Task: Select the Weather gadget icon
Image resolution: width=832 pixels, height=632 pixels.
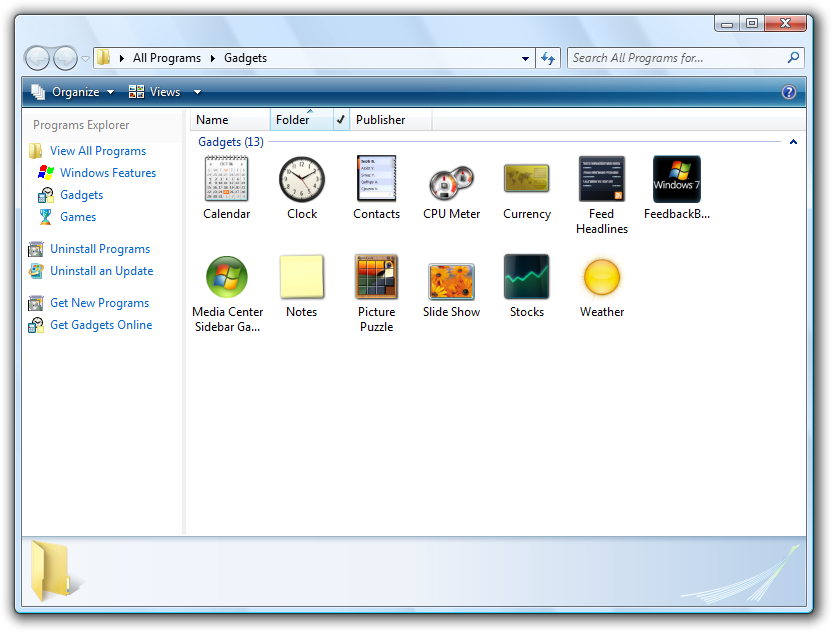Action: 602,277
